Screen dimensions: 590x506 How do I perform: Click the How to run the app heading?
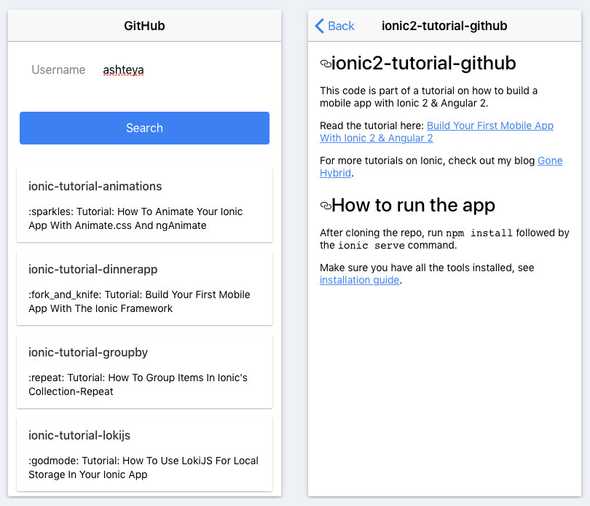(413, 205)
